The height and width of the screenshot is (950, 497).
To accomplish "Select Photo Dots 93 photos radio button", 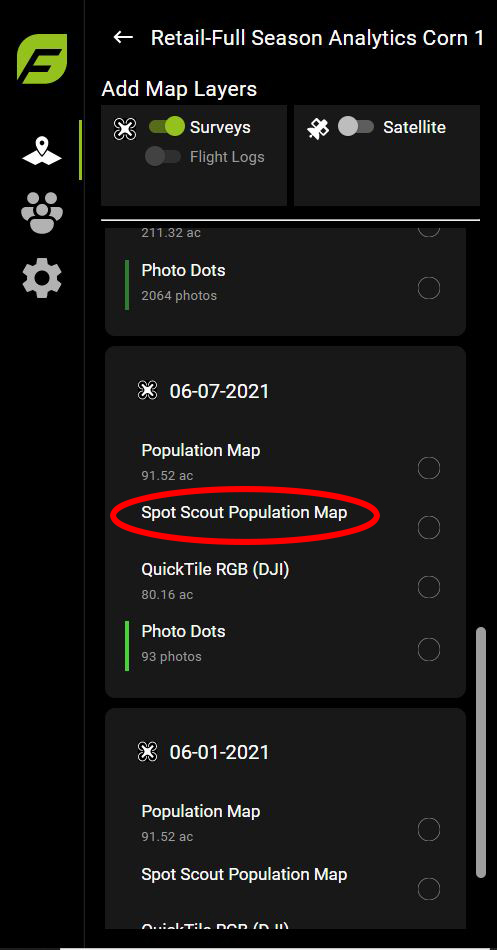I will click(429, 649).
